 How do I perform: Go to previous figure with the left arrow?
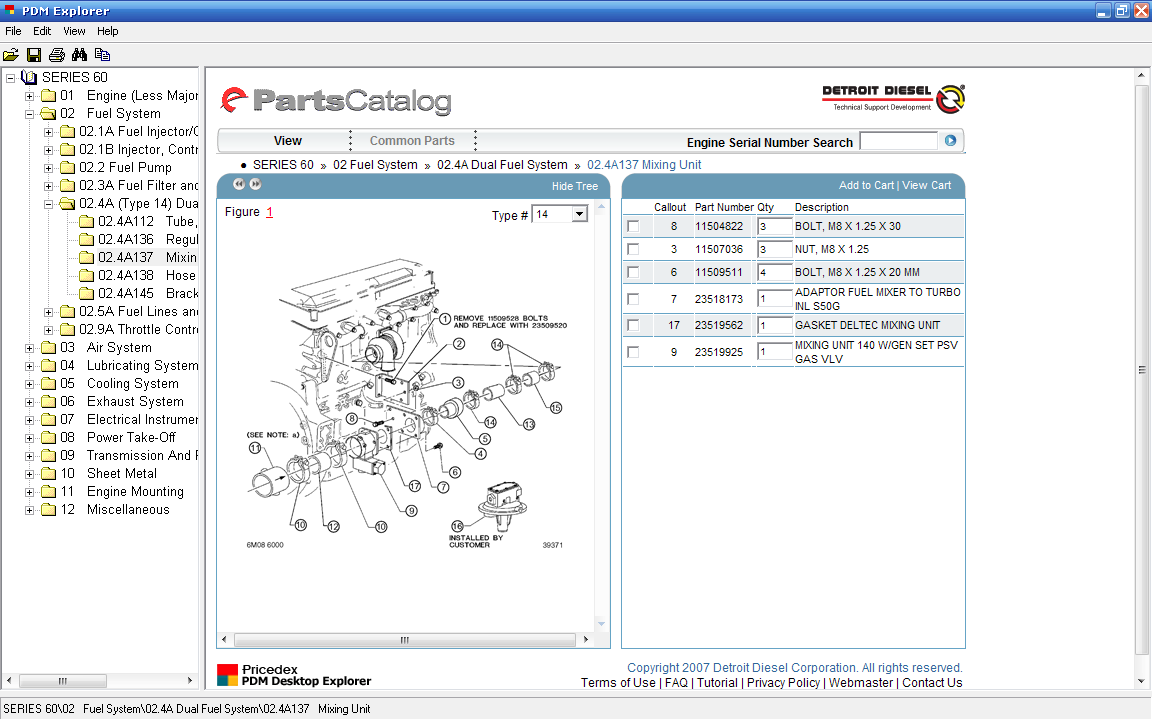(x=239, y=184)
